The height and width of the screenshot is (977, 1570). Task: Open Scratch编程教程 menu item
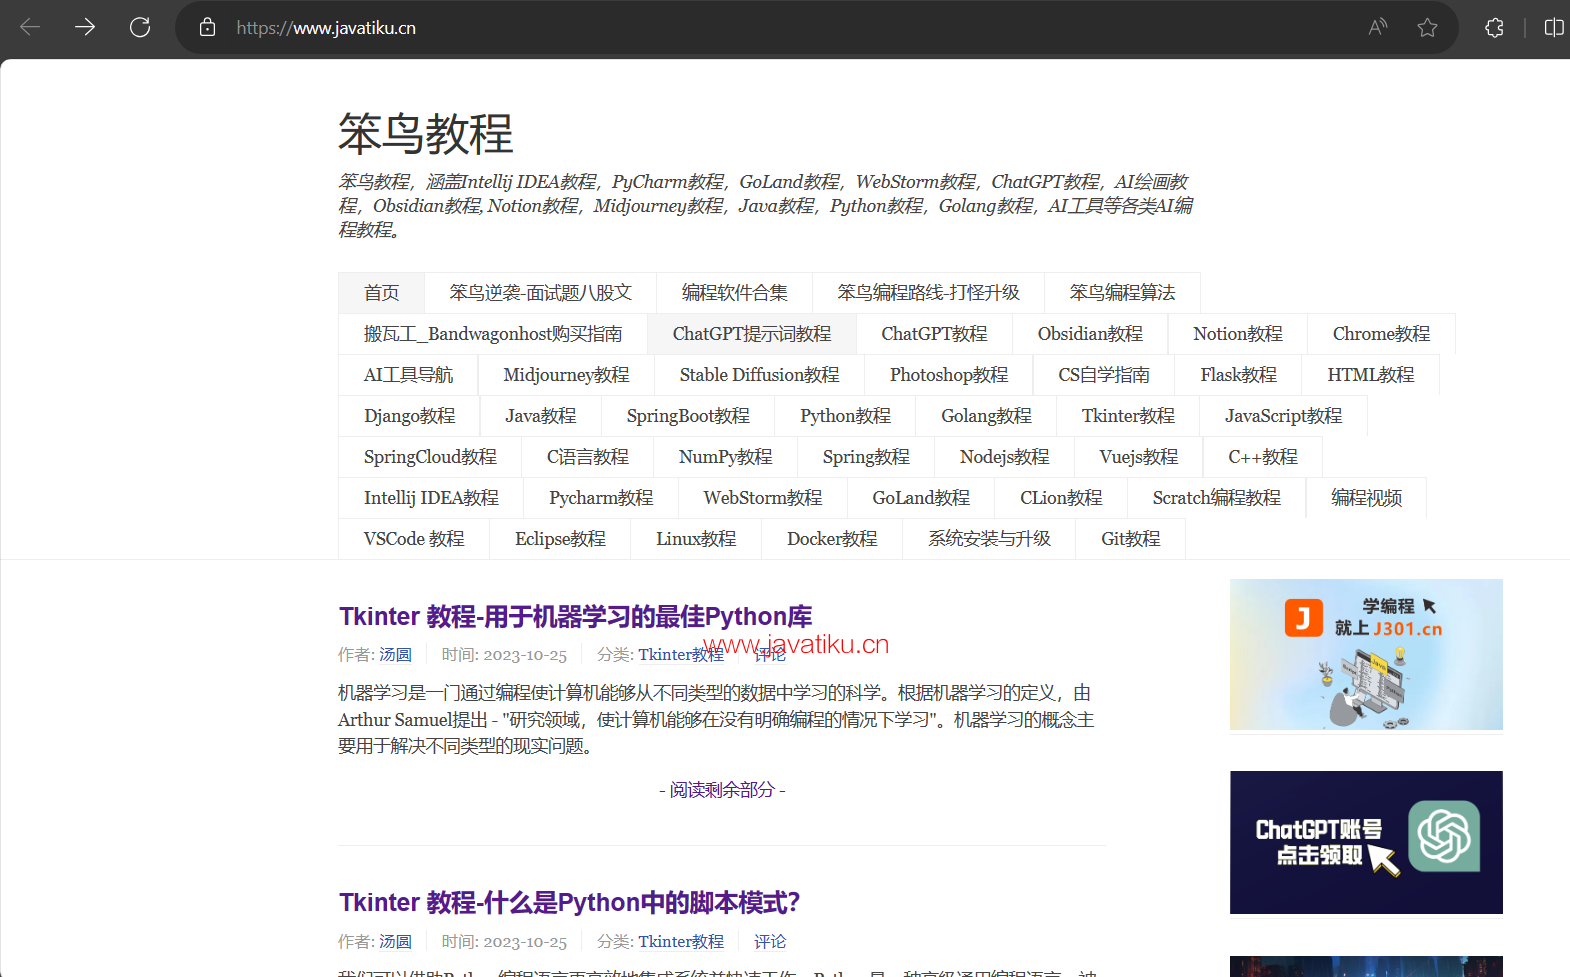coord(1216,498)
